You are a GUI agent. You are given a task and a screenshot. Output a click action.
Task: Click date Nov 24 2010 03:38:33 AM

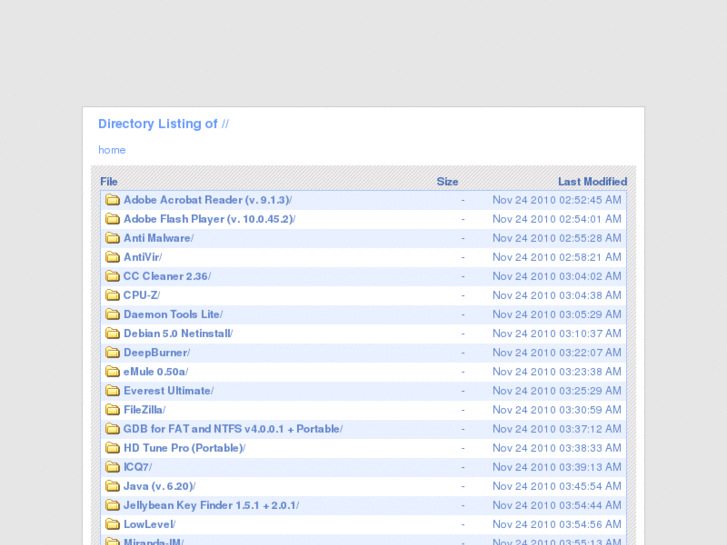[x=557, y=448]
